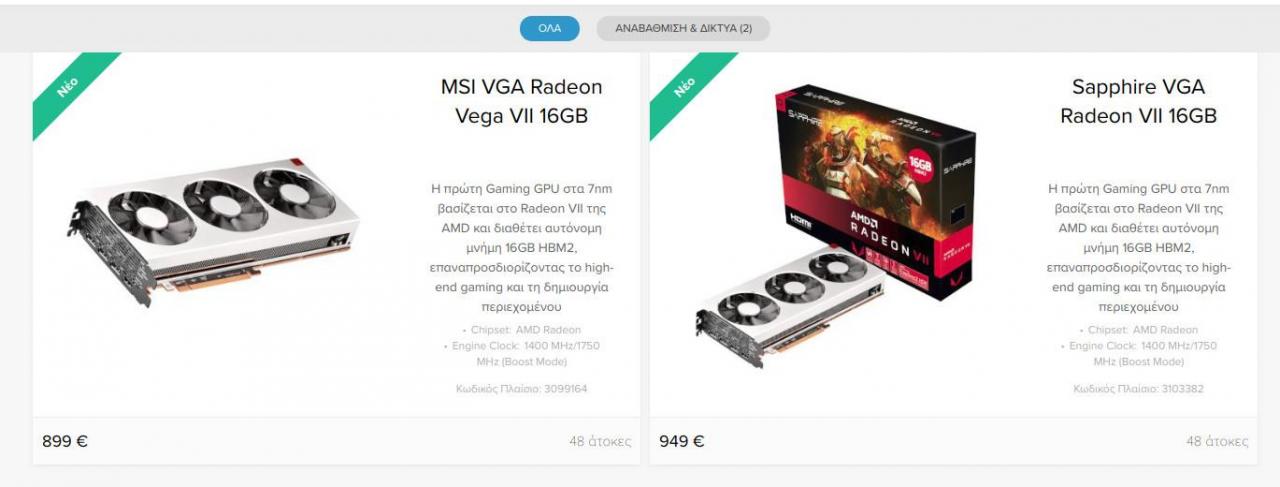Click 48 άτοκες under the Sapphire product
This screenshot has width=1280, height=487.
[x=1217, y=441]
